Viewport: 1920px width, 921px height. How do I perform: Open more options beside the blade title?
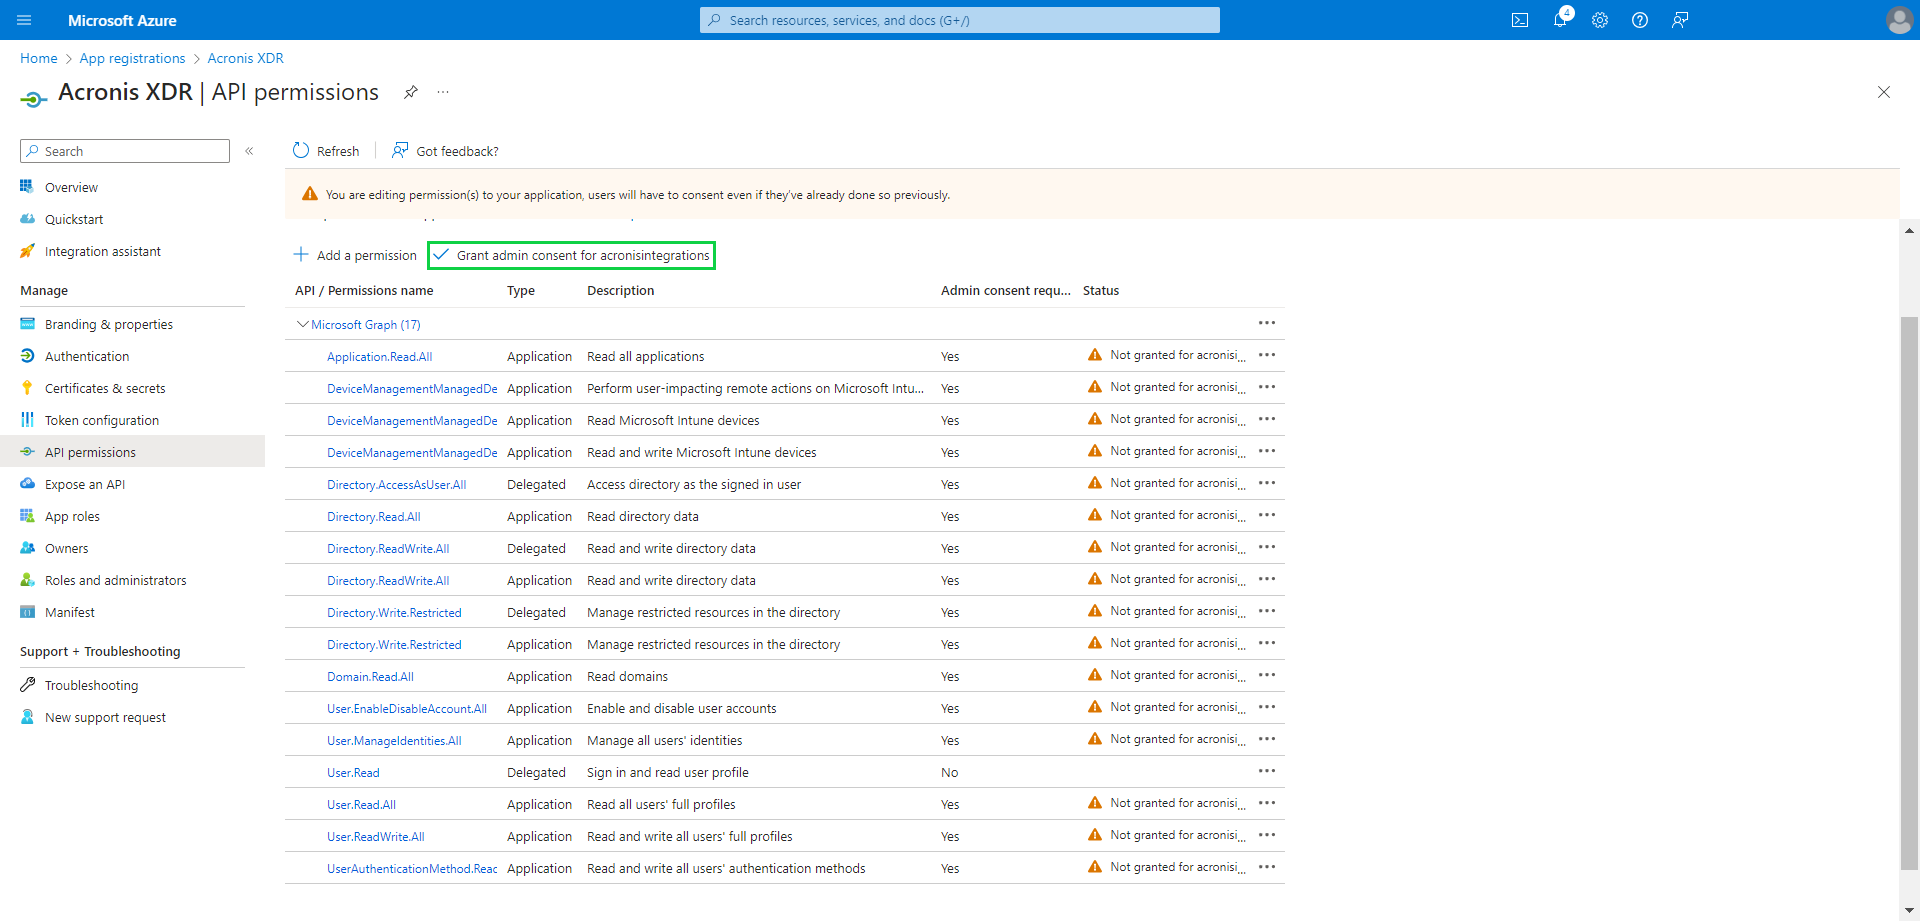[x=443, y=92]
